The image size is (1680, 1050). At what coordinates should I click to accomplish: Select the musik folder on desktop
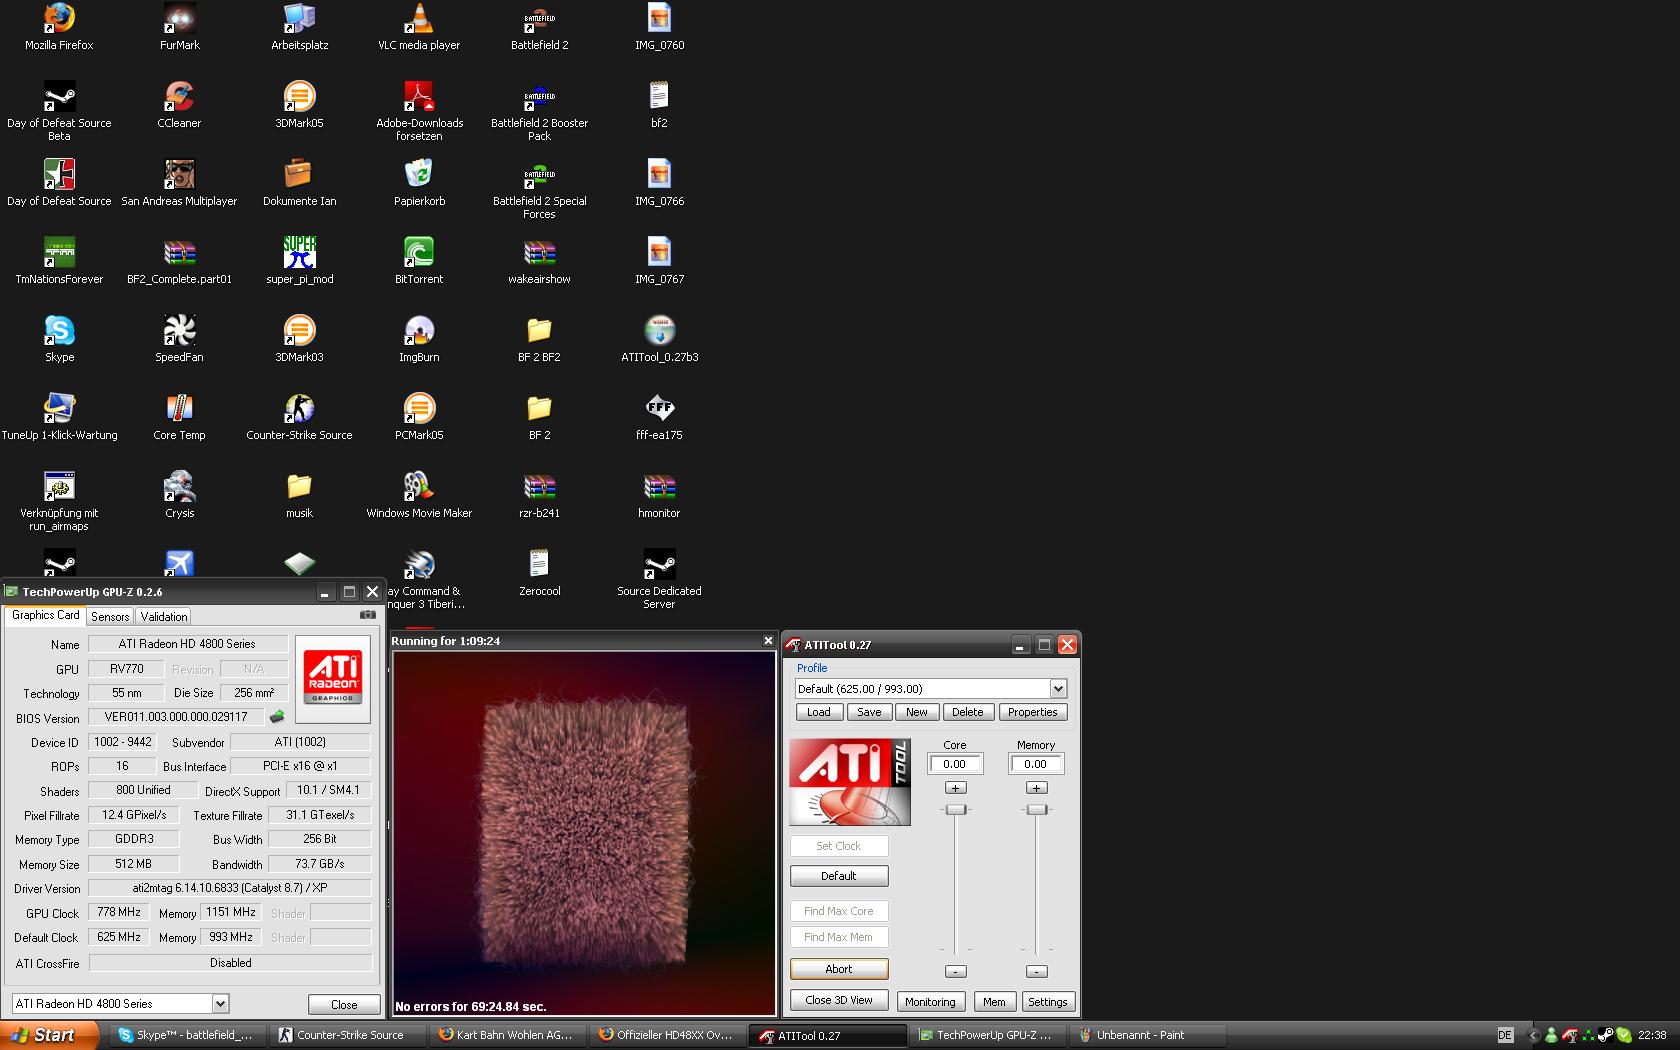(x=300, y=495)
